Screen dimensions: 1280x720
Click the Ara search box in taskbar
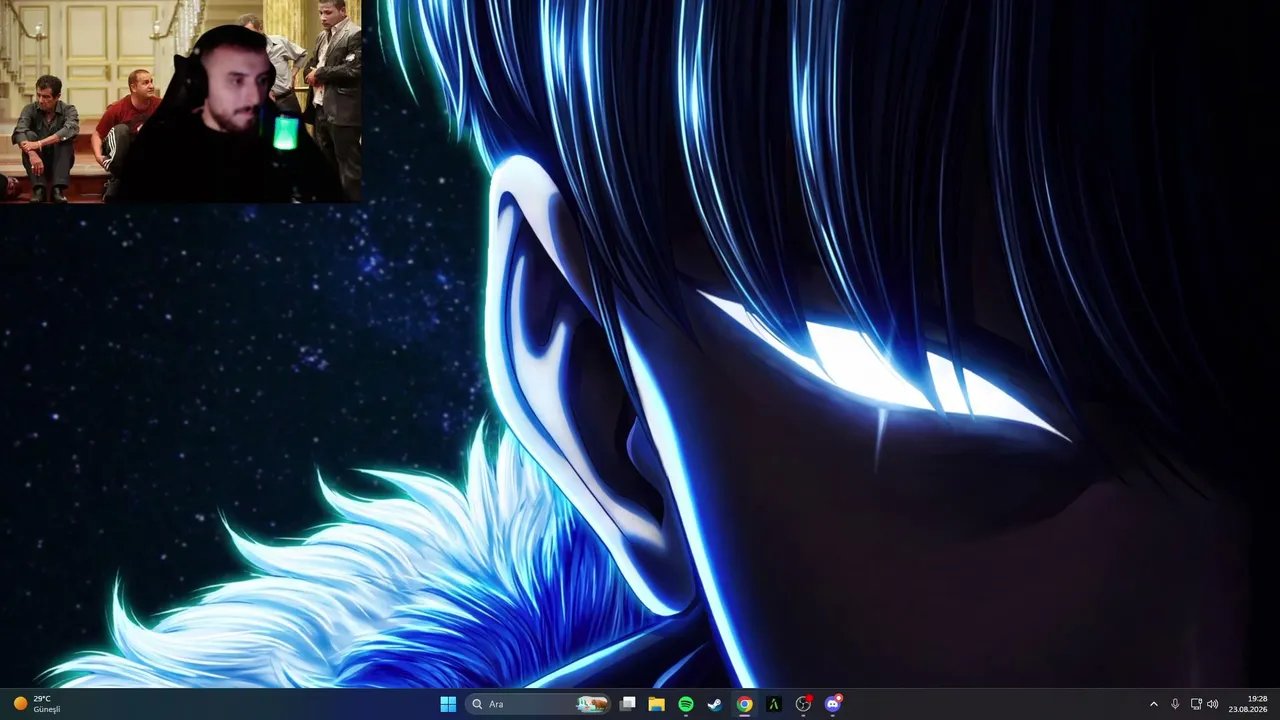(x=539, y=704)
